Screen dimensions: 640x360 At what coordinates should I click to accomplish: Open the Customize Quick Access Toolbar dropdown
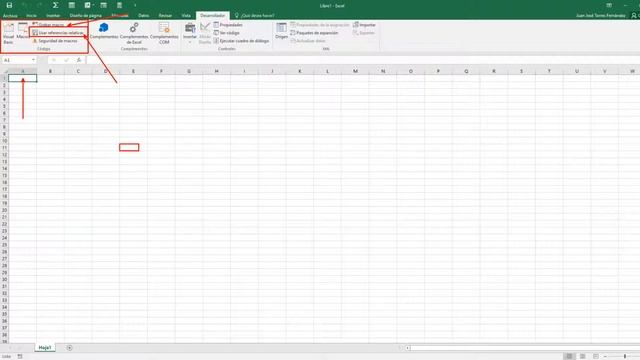[x=135, y=5]
